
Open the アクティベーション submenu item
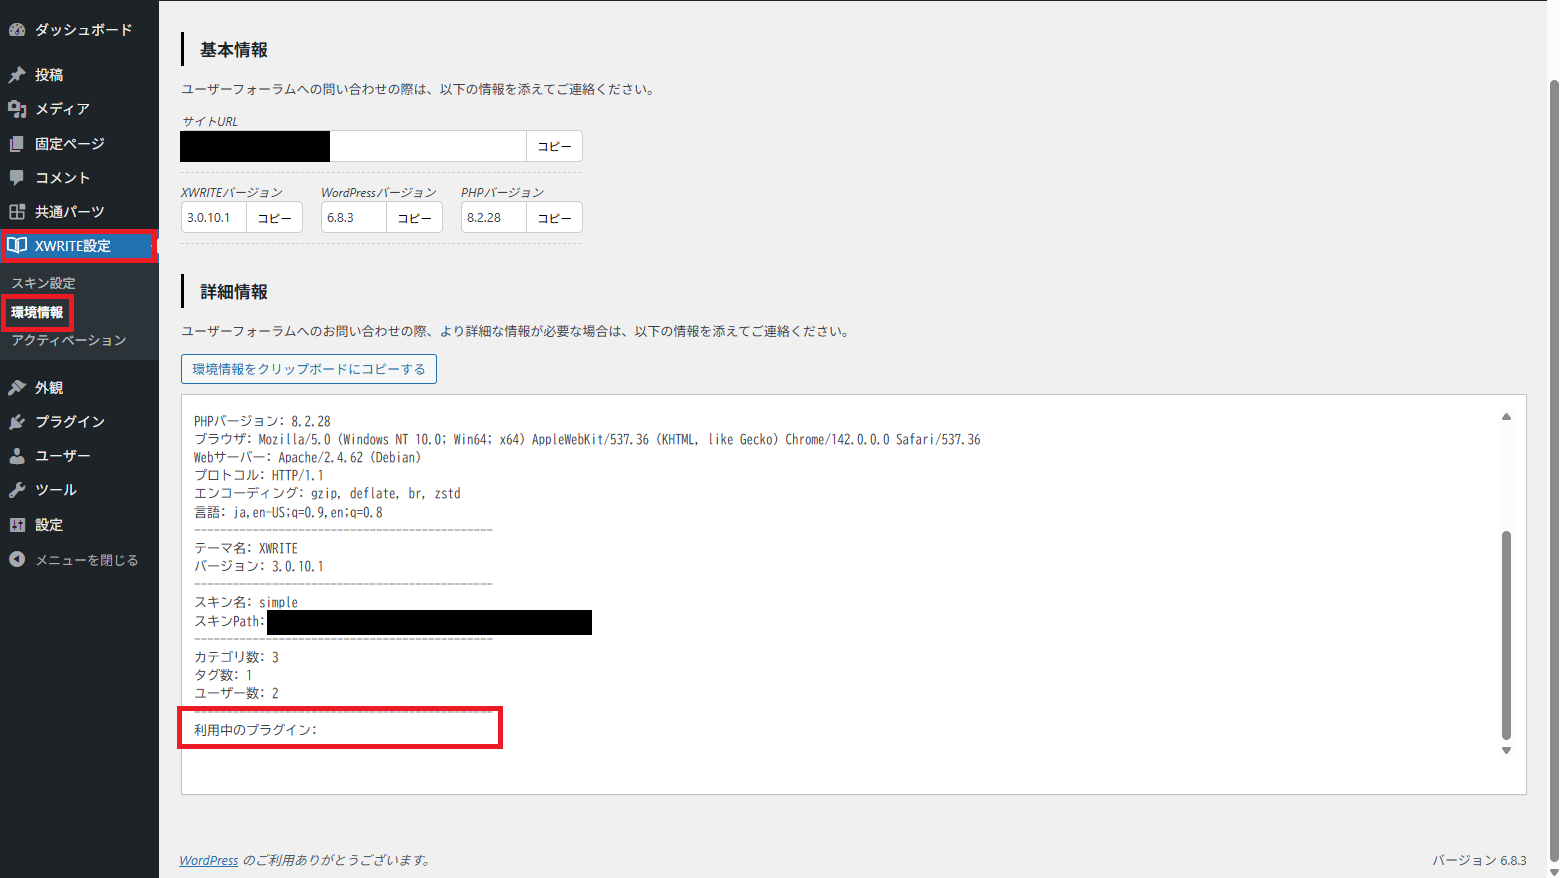tap(68, 340)
